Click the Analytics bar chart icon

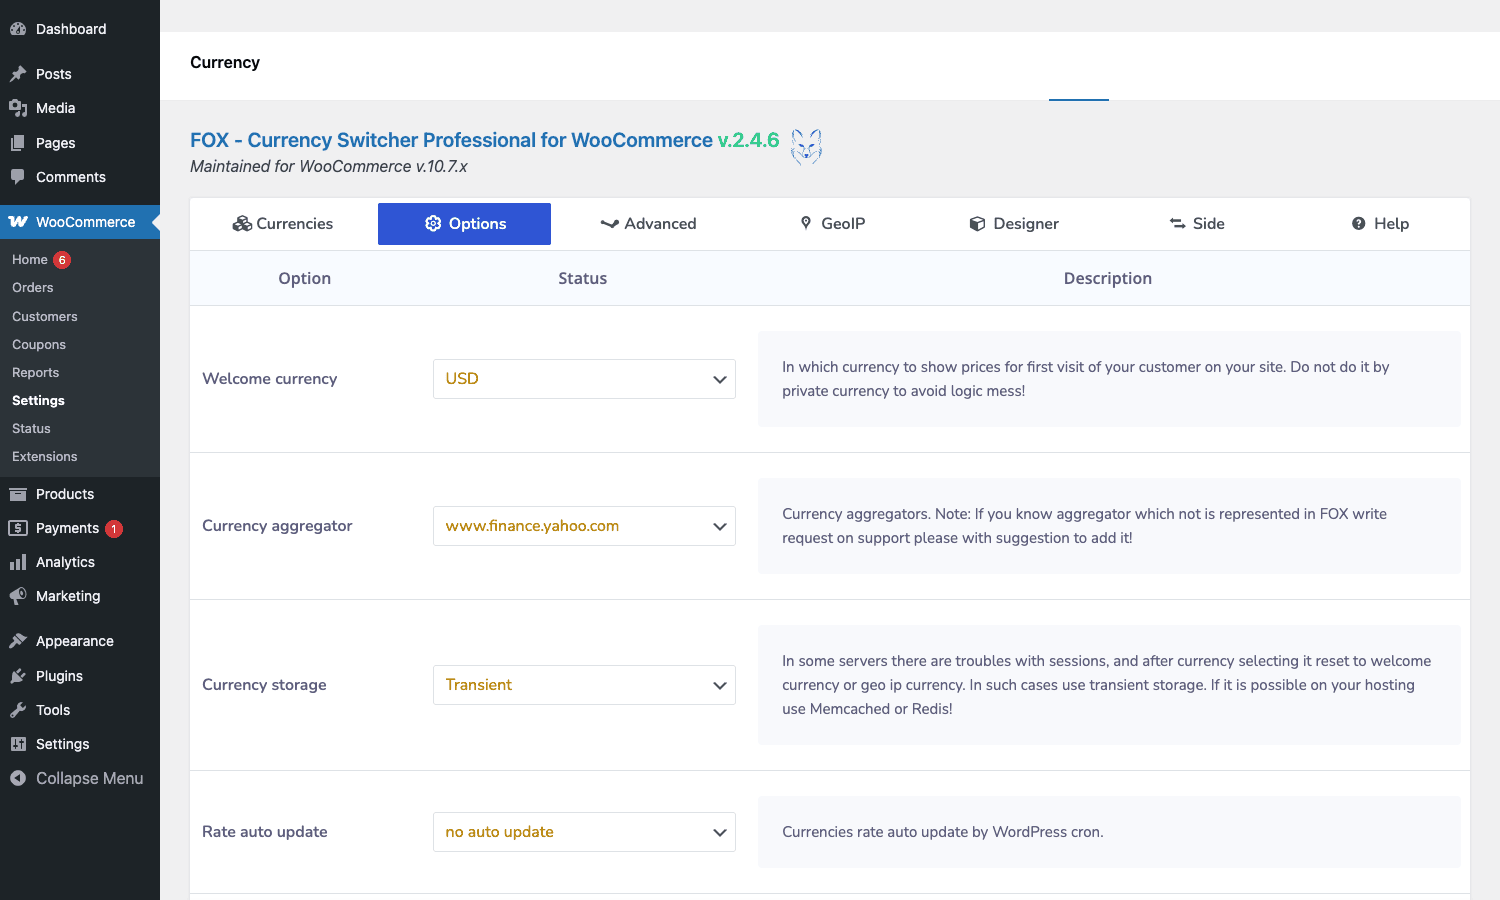(18, 562)
